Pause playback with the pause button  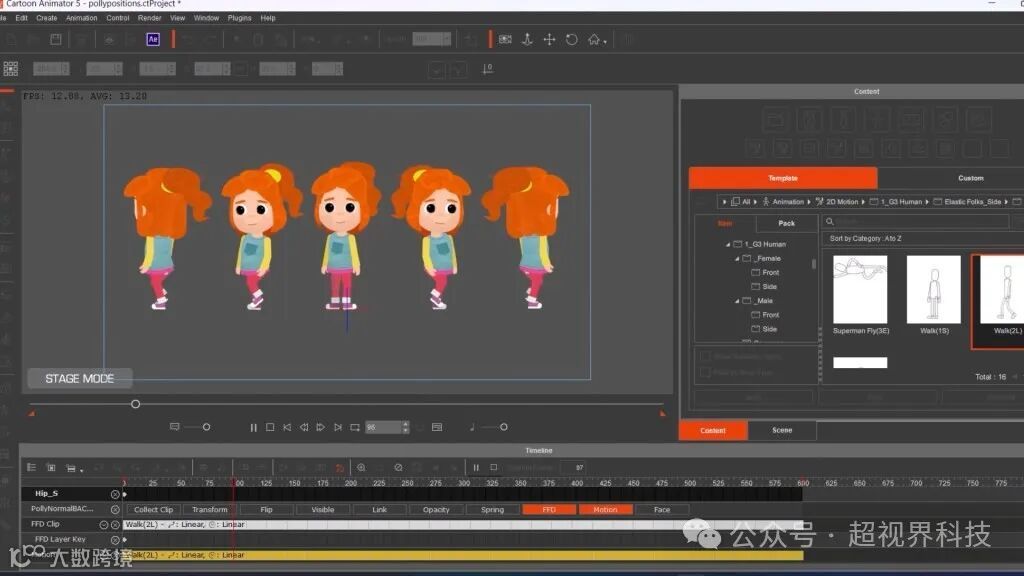point(254,427)
